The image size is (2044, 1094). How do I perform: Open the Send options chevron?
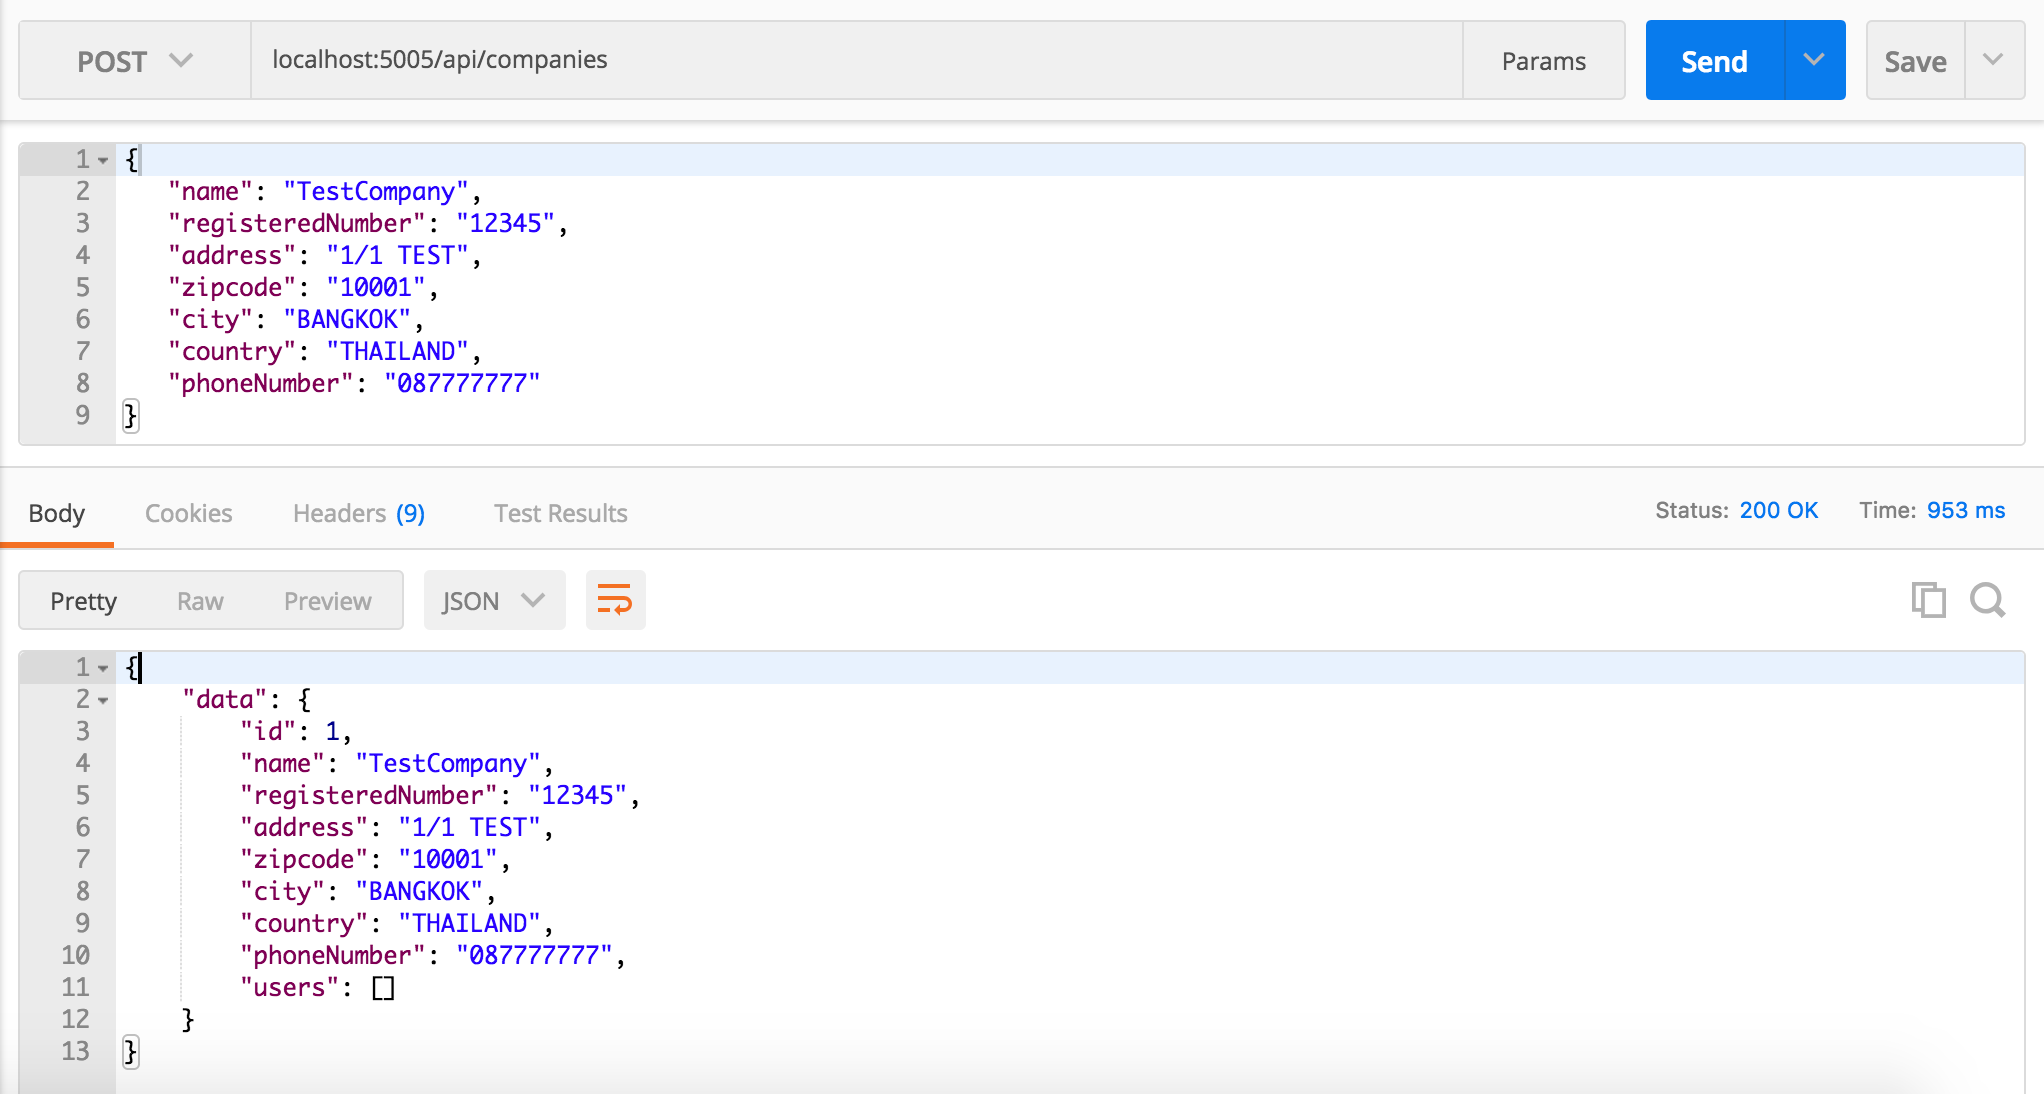pyautogui.click(x=1814, y=60)
